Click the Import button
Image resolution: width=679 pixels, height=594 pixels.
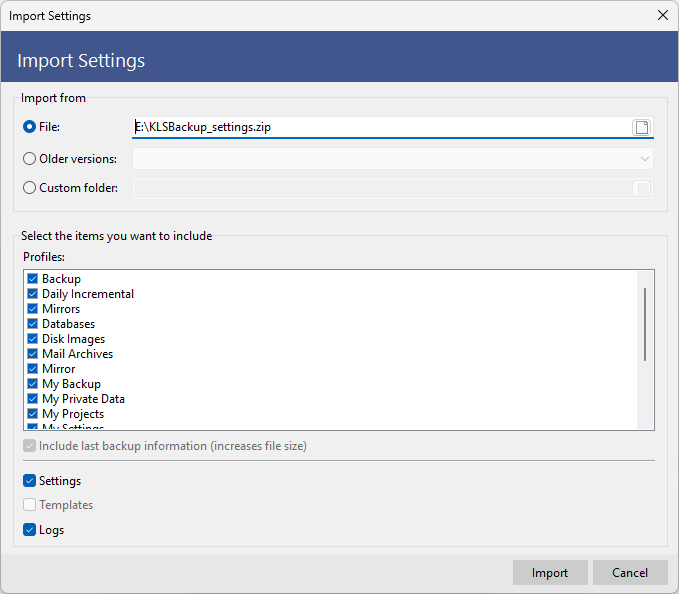click(x=550, y=573)
